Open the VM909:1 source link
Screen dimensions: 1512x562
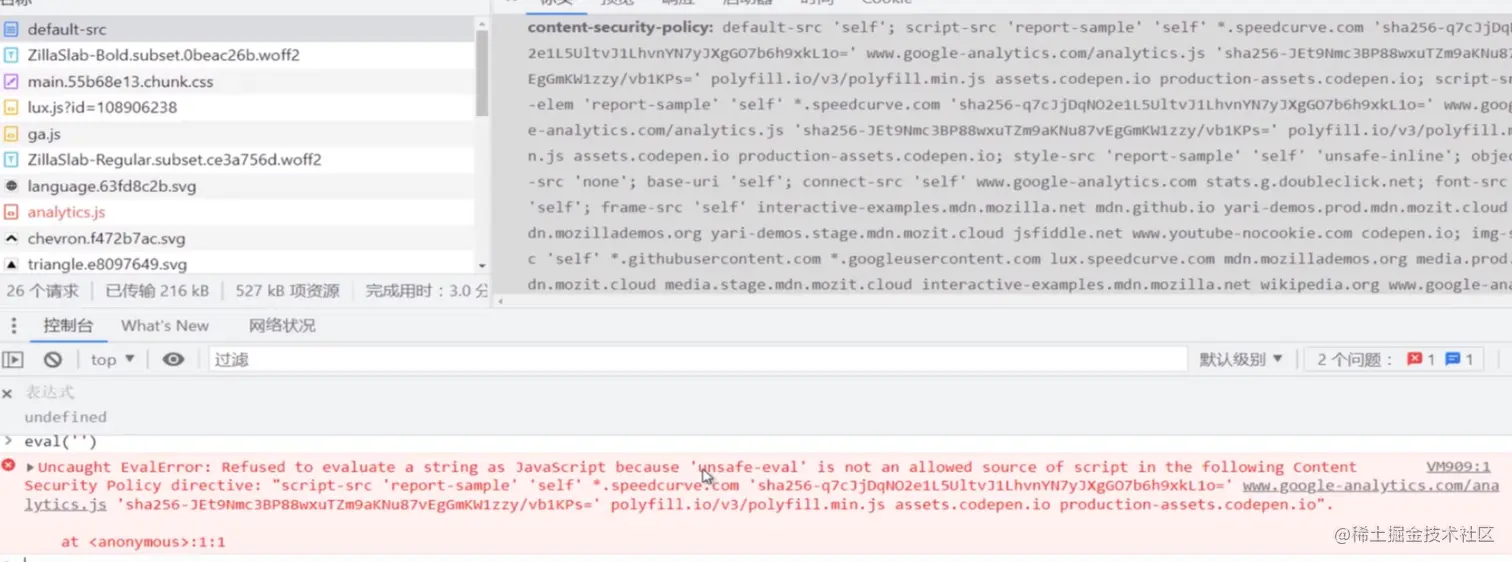[x=1458, y=467]
